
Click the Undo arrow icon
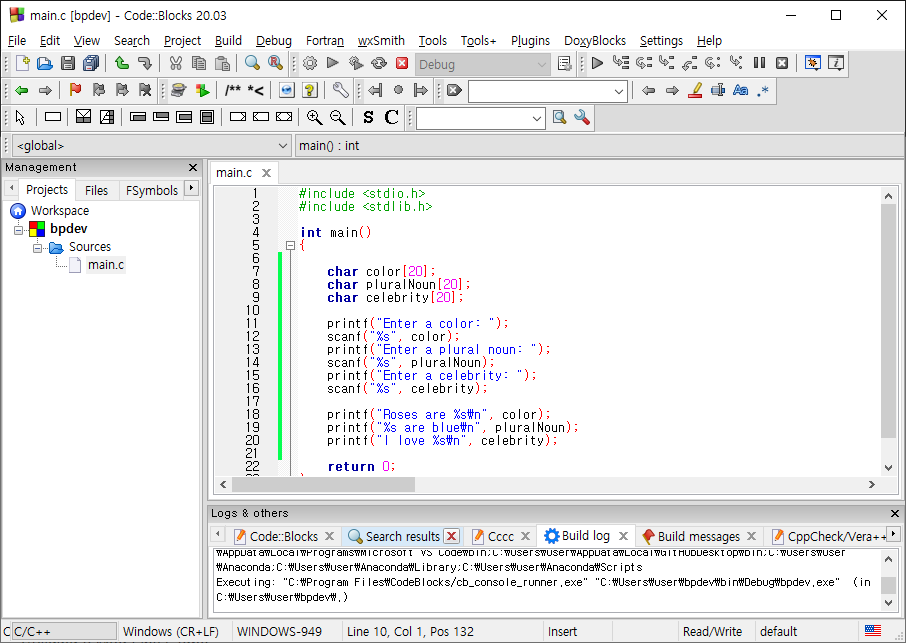(x=121, y=64)
